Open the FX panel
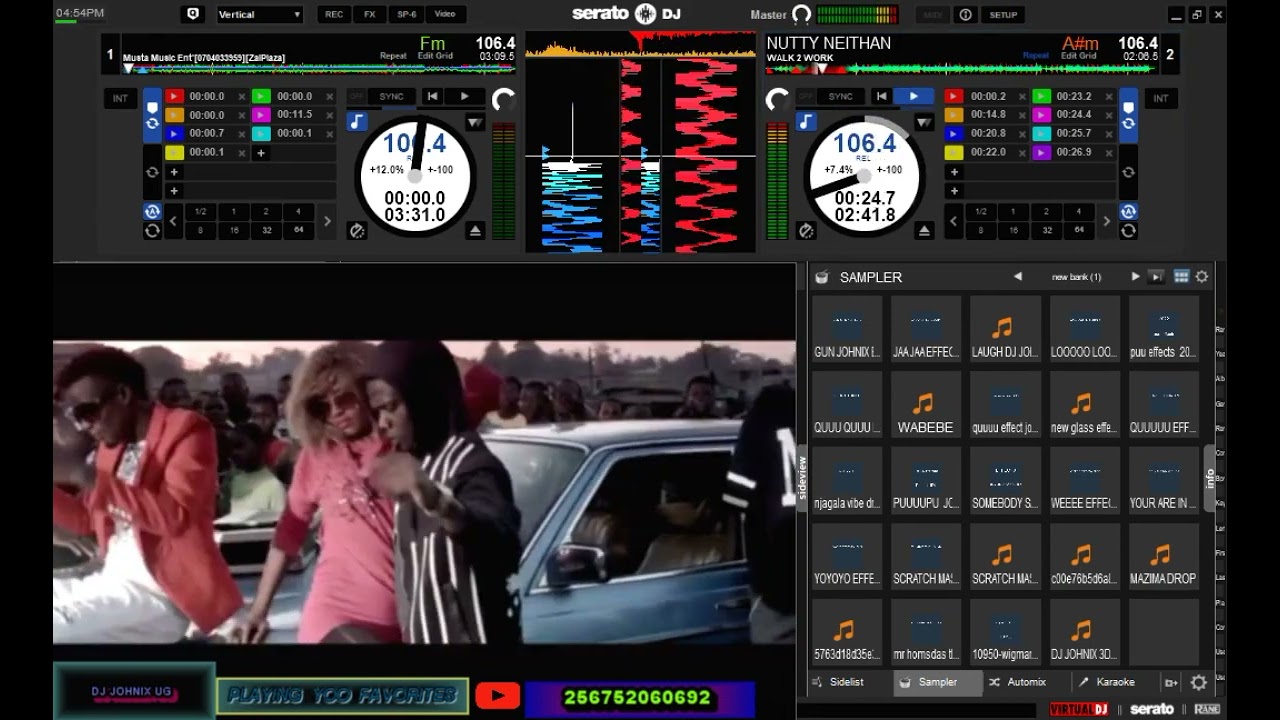This screenshot has width=1280, height=720. (x=370, y=14)
